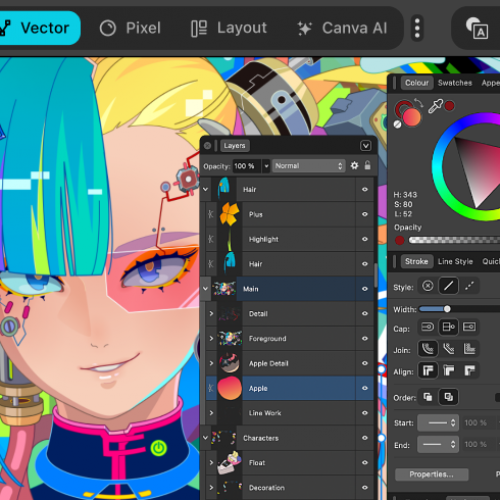Open the three-dot more options menu
This screenshot has height=500, width=500.
point(417,28)
